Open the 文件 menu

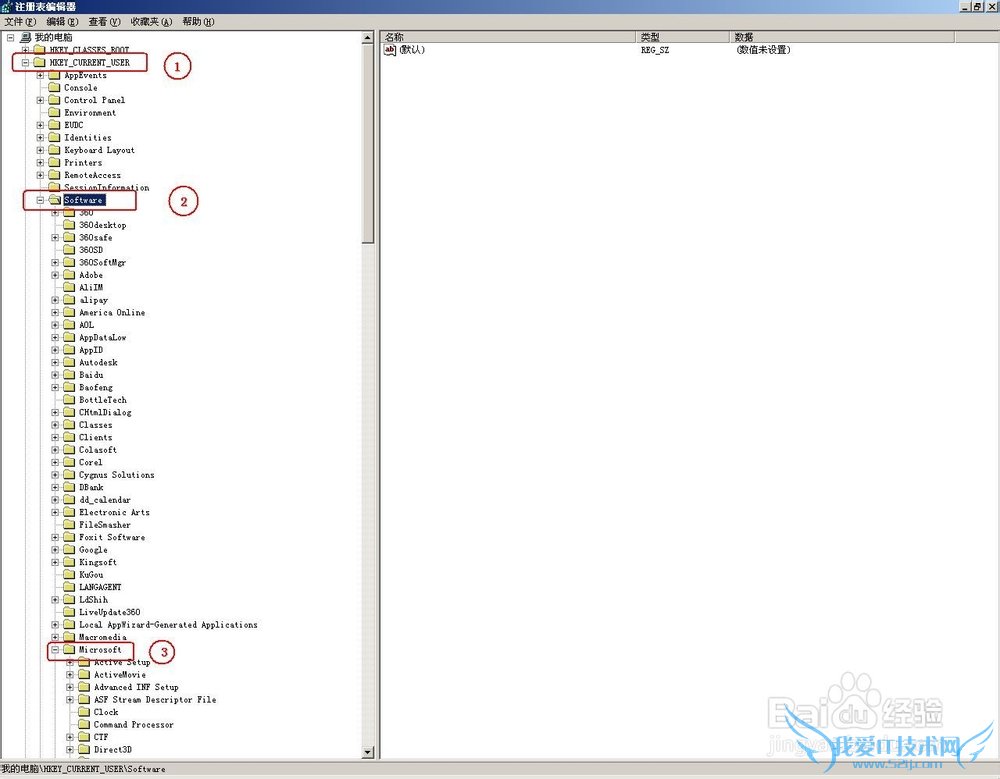pos(20,22)
